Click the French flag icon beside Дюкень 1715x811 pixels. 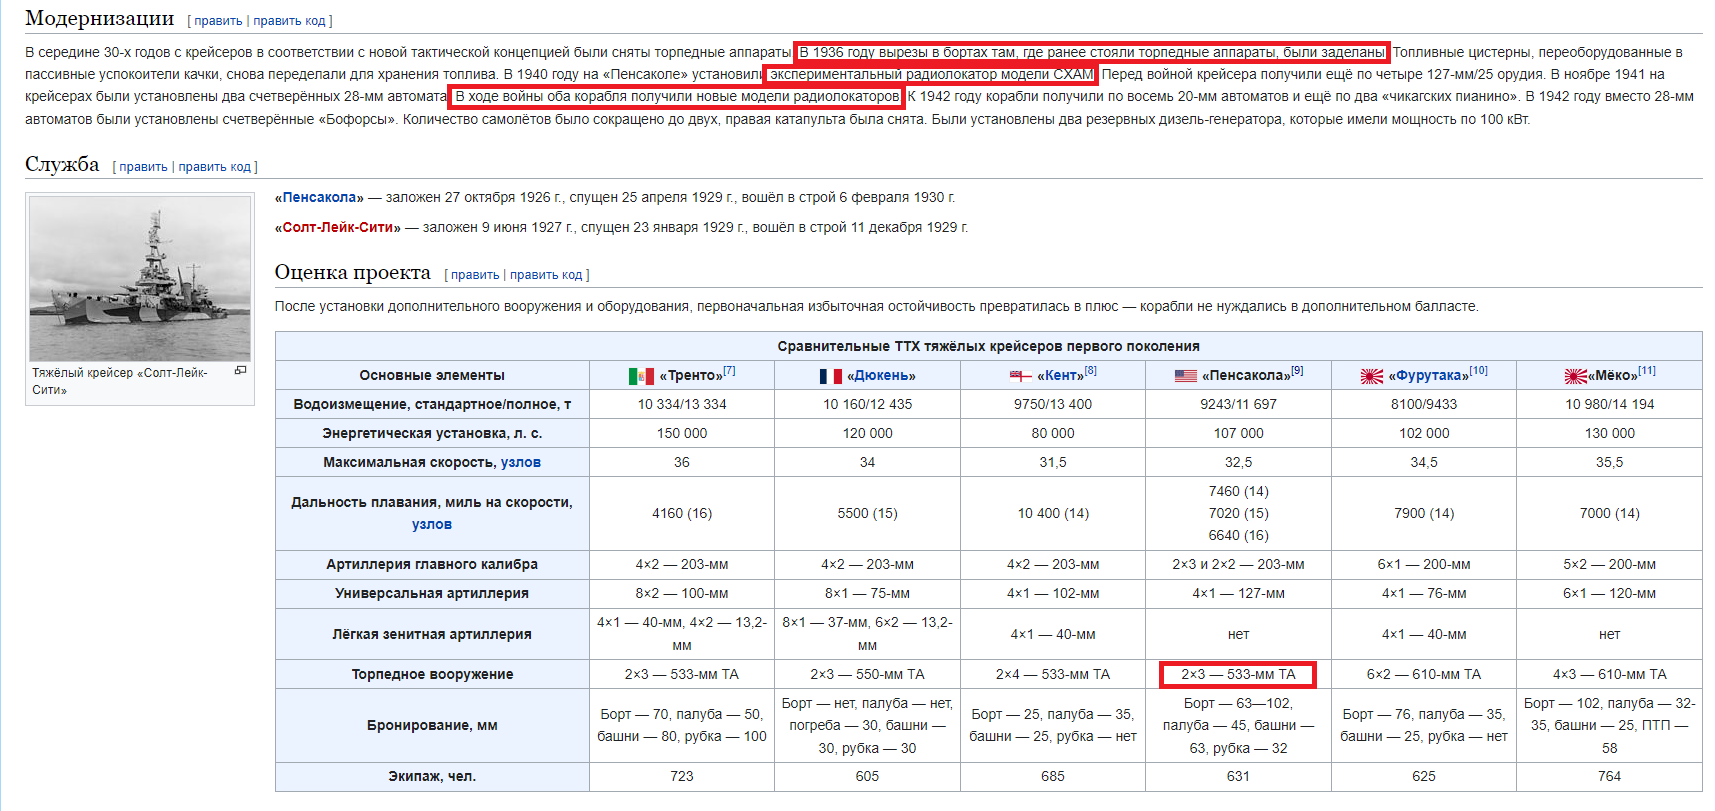(831, 376)
